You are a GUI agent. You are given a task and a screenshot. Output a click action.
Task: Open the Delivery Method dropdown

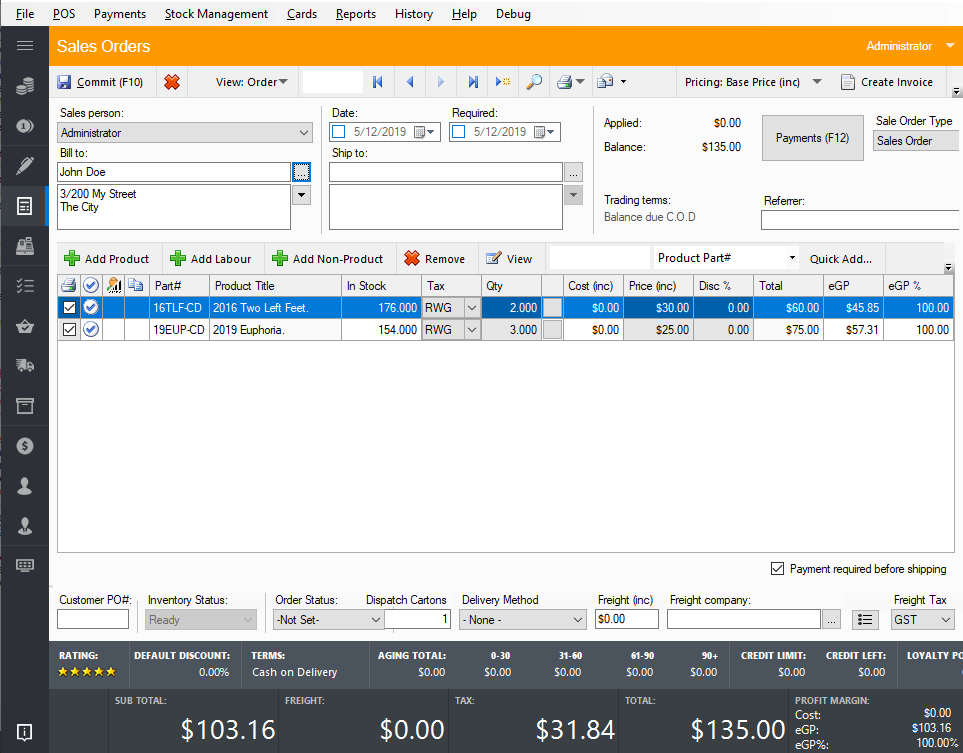[577, 620]
